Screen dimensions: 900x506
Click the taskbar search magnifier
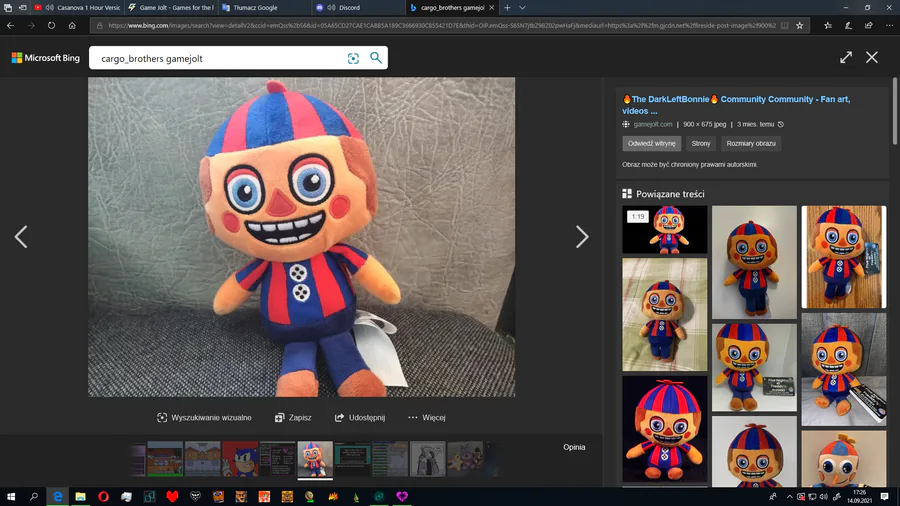[x=34, y=496]
